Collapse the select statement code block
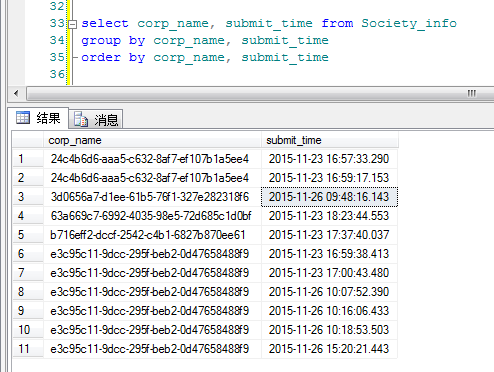Viewport: 494px width, 372px height. (72, 24)
